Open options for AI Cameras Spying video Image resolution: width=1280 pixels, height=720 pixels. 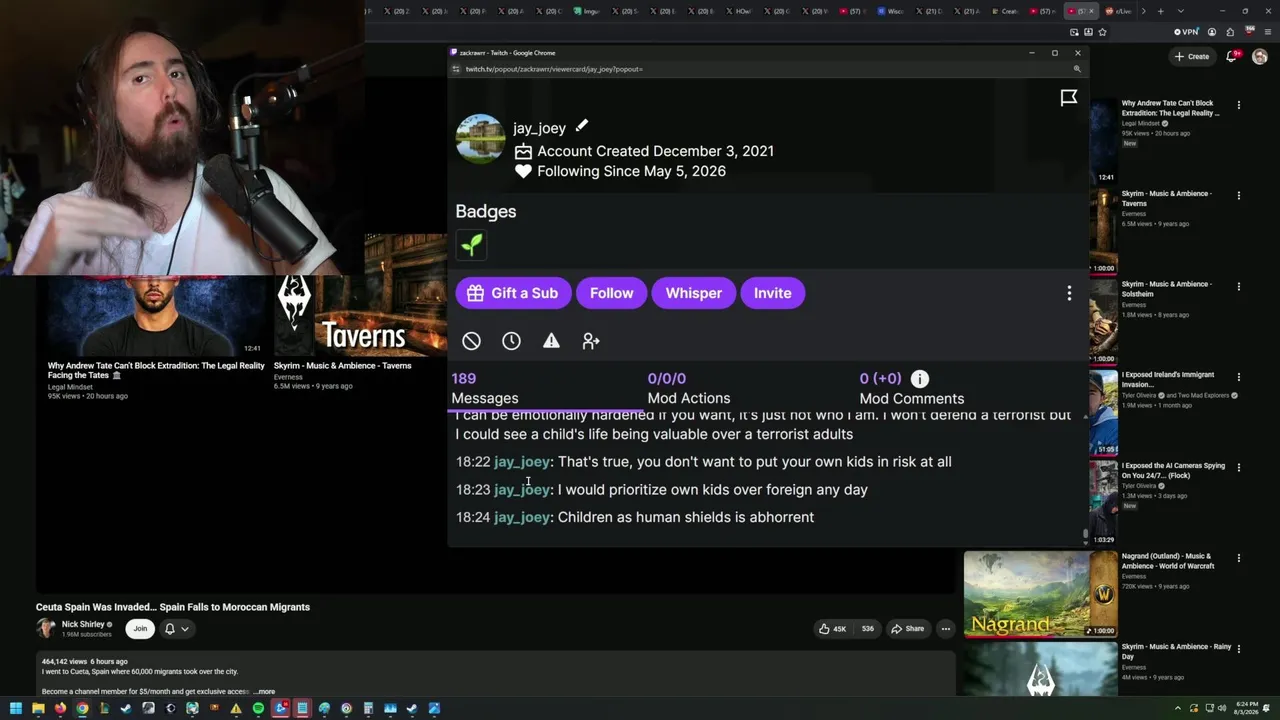click(x=1239, y=467)
